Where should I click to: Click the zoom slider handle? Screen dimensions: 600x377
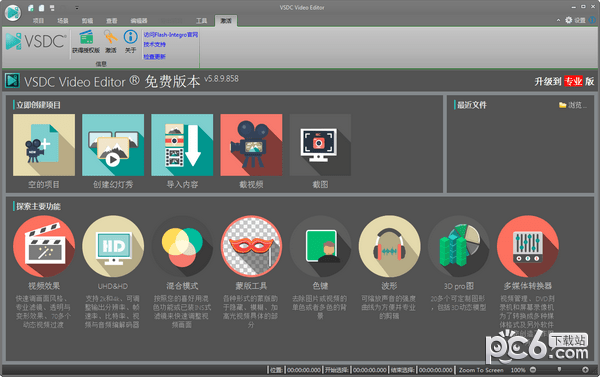coord(559,369)
